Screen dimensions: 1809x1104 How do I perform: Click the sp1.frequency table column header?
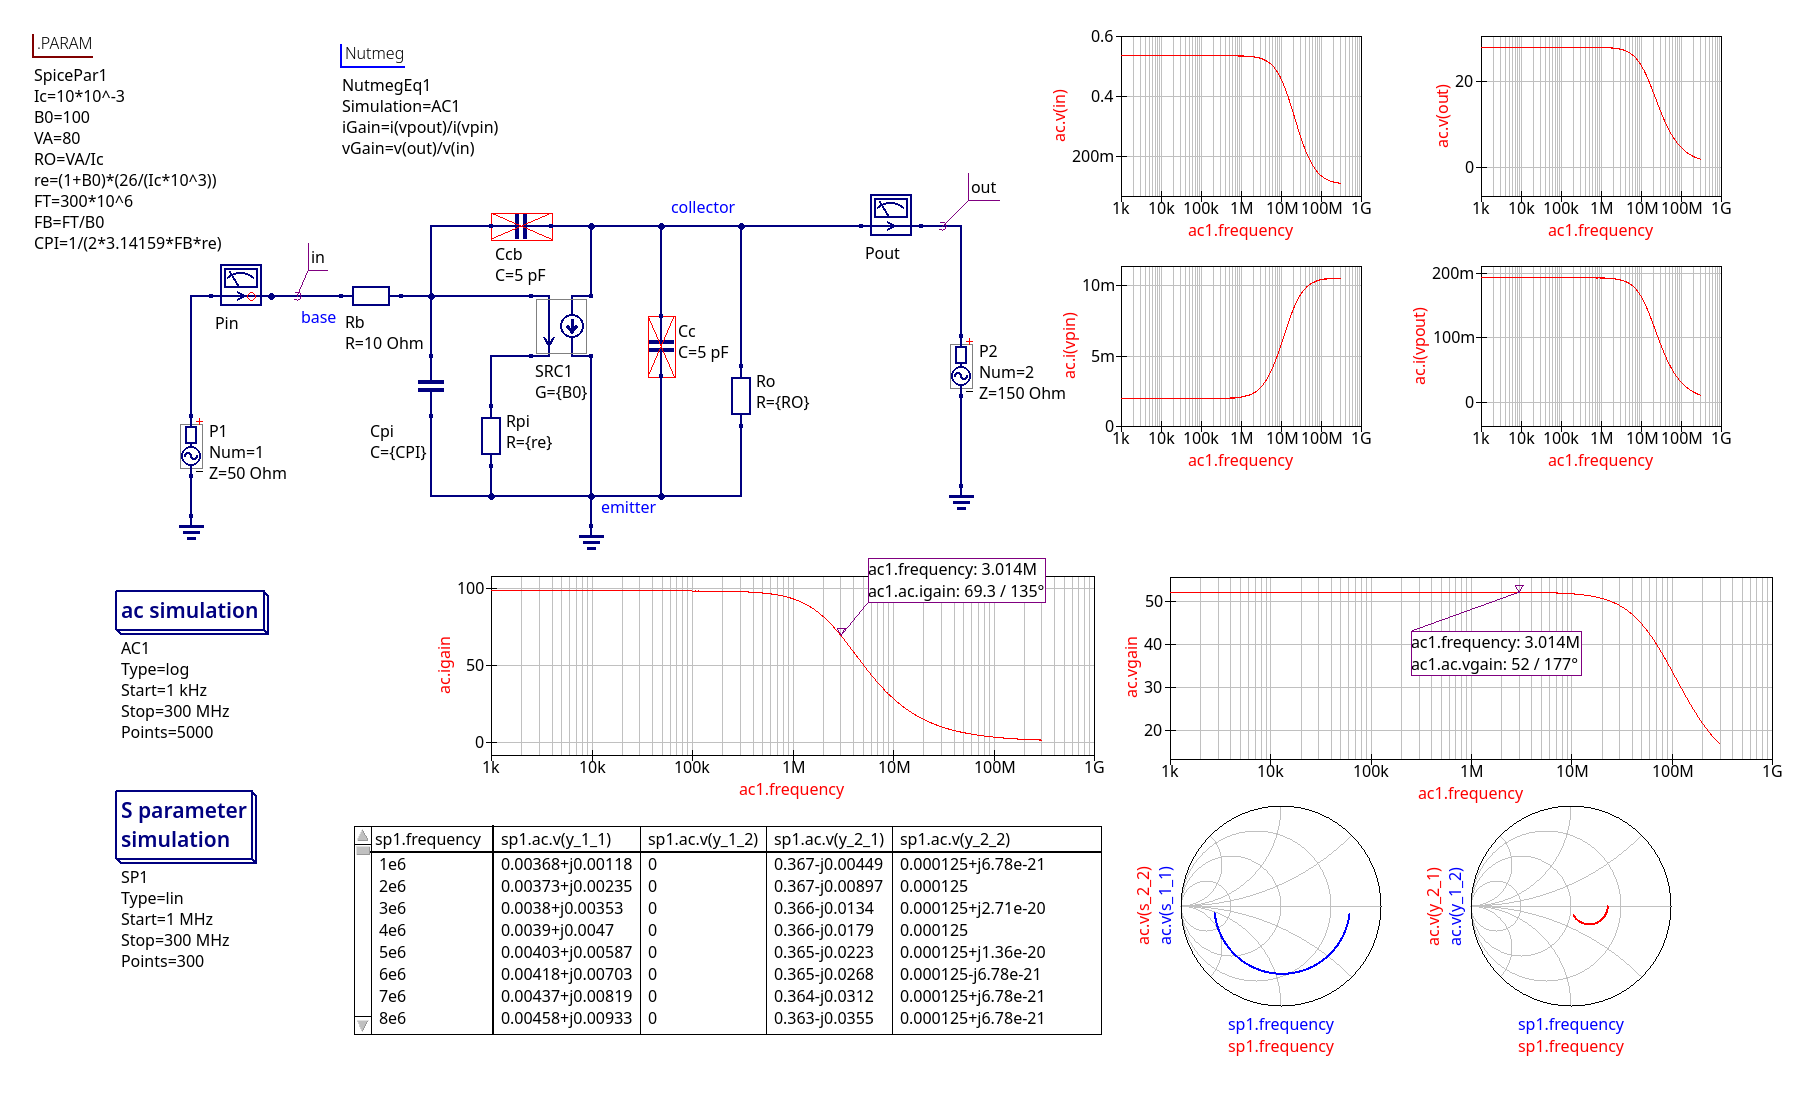pos(428,840)
